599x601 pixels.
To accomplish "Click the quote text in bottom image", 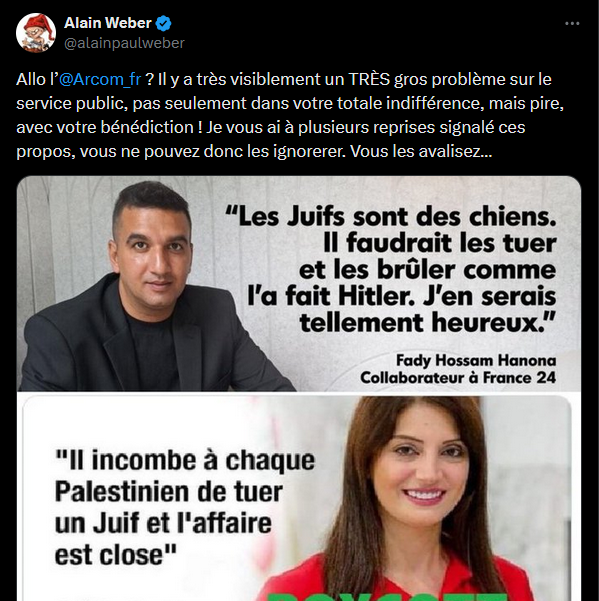I will (x=185, y=507).
